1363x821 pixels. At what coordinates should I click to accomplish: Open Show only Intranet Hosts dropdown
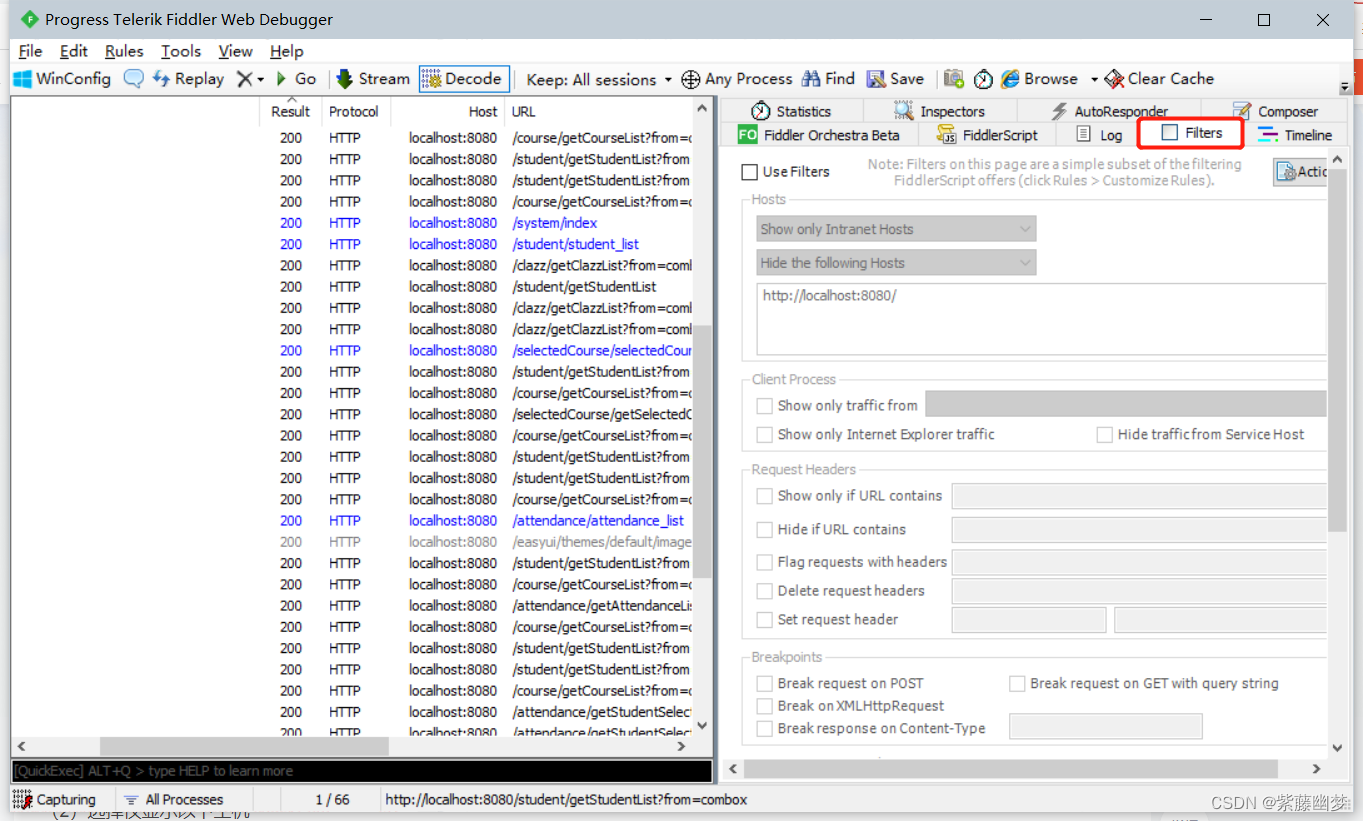point(896,229)
